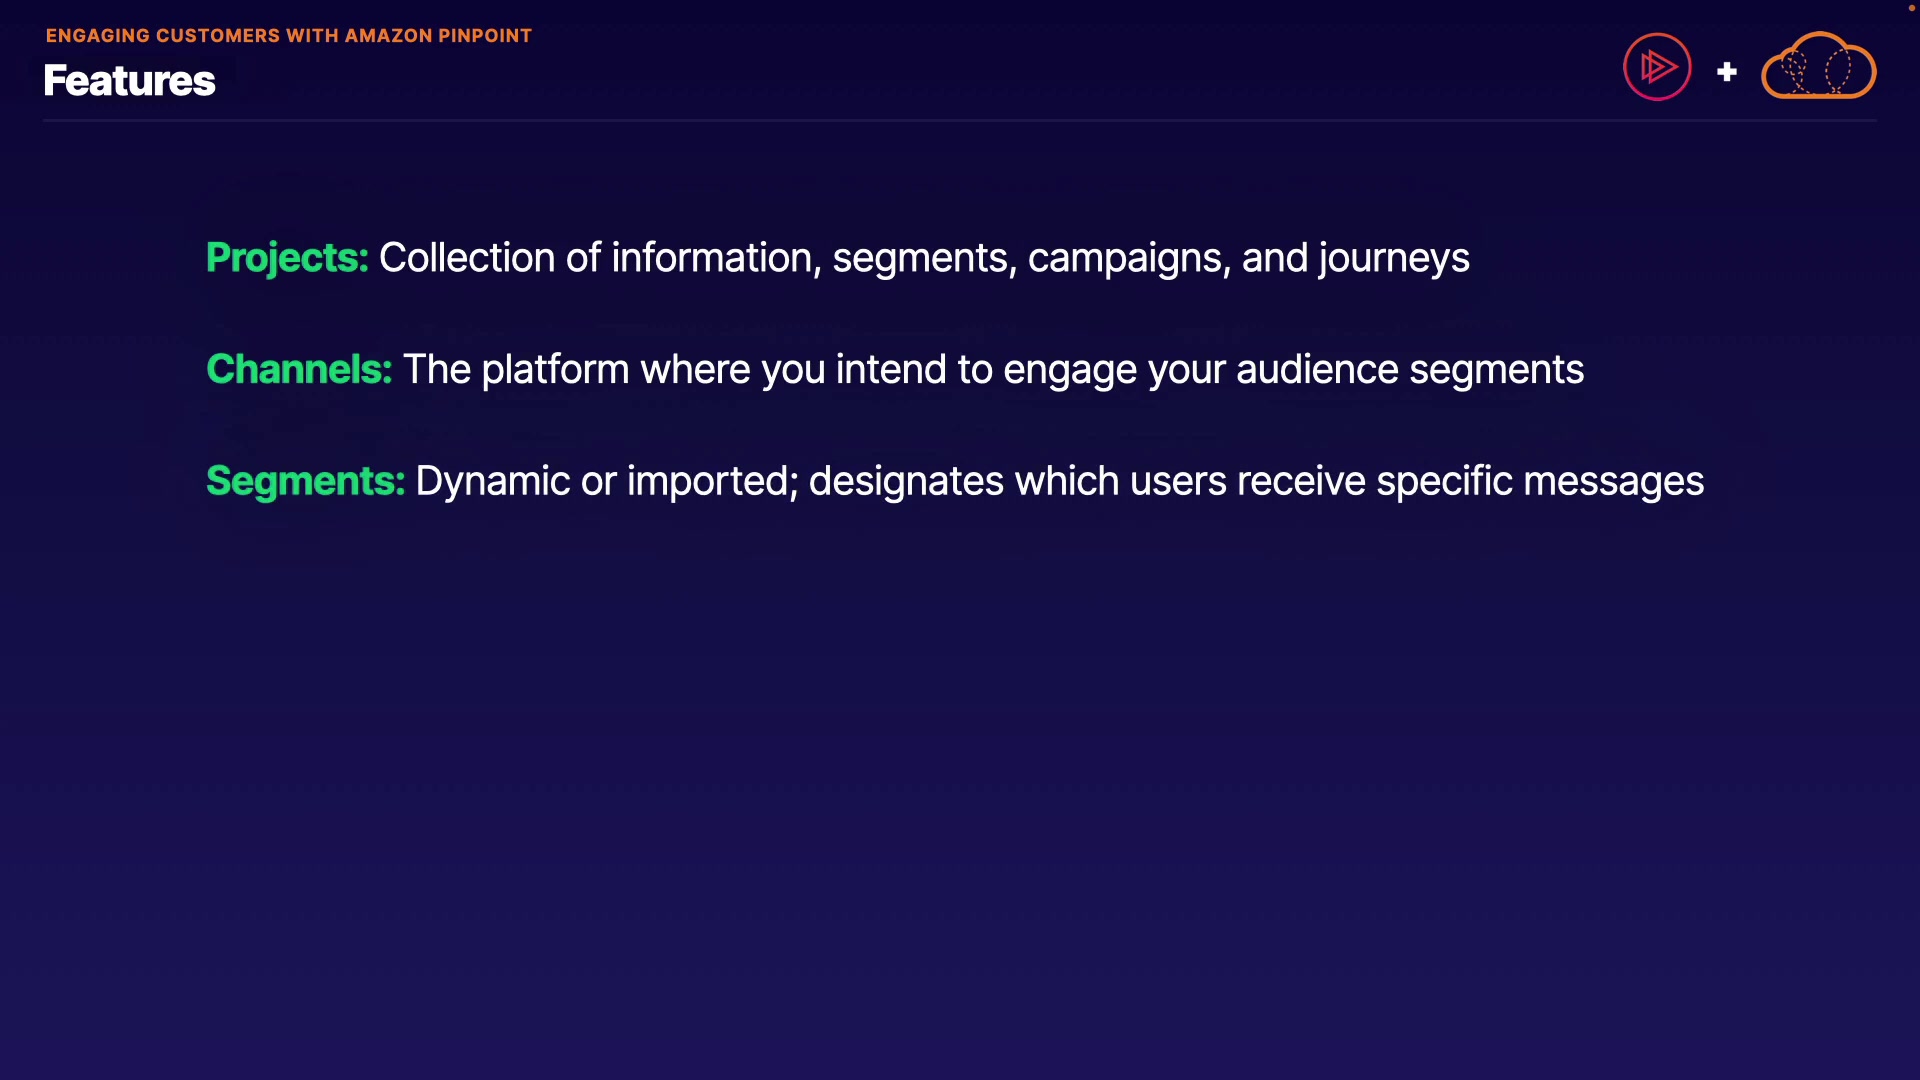Click the word 'imported;' in Segments description
Screen dimensions: 1920x1080
(x=712, y=482)
